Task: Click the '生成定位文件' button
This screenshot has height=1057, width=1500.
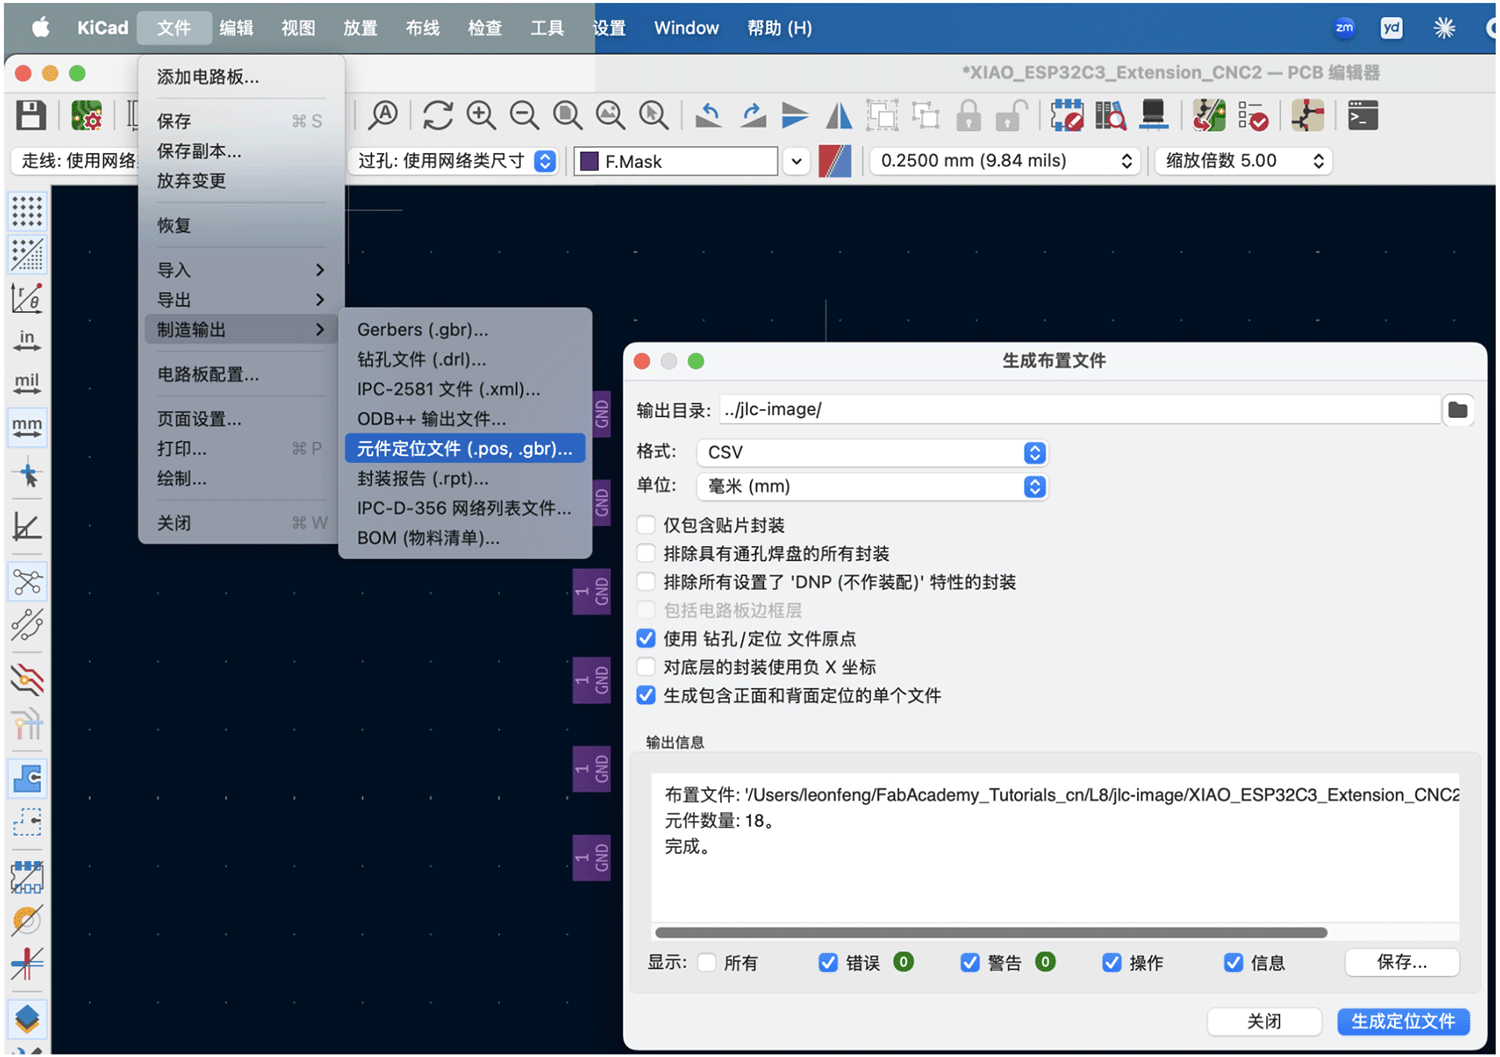Action: [1403, 1021]
